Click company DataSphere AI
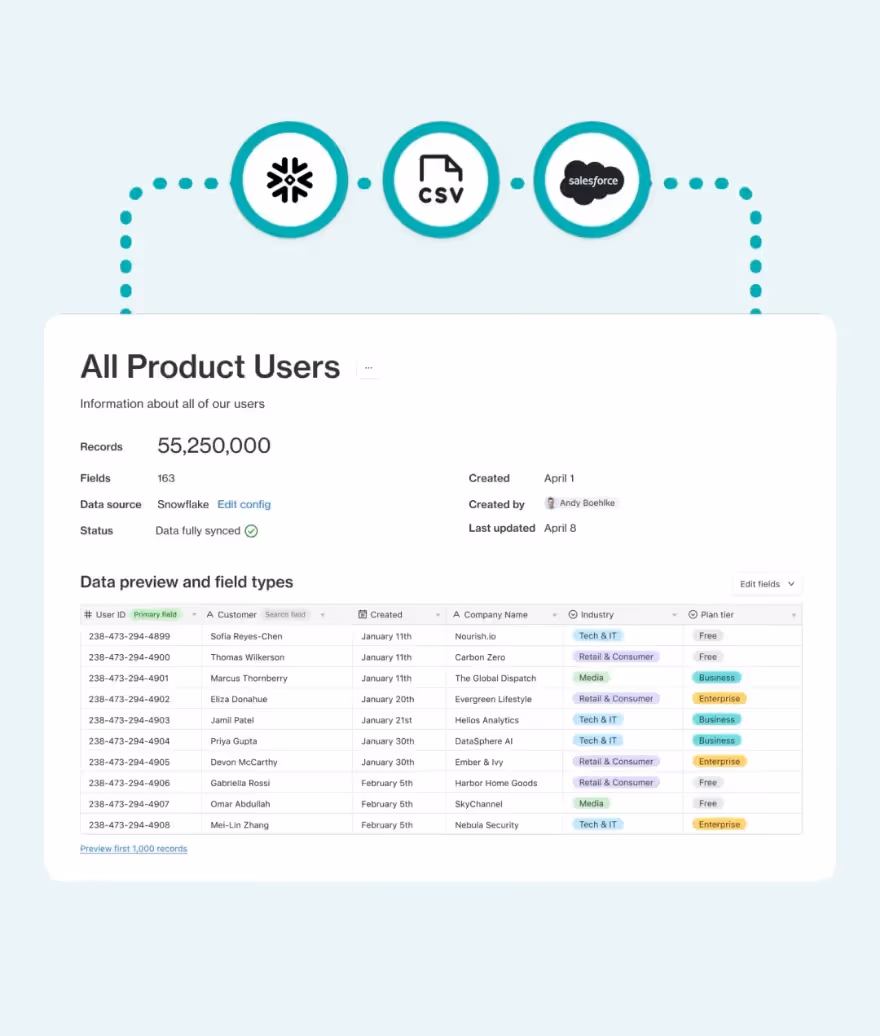The width and height of the screenshot is (880, 1036). 484,741
